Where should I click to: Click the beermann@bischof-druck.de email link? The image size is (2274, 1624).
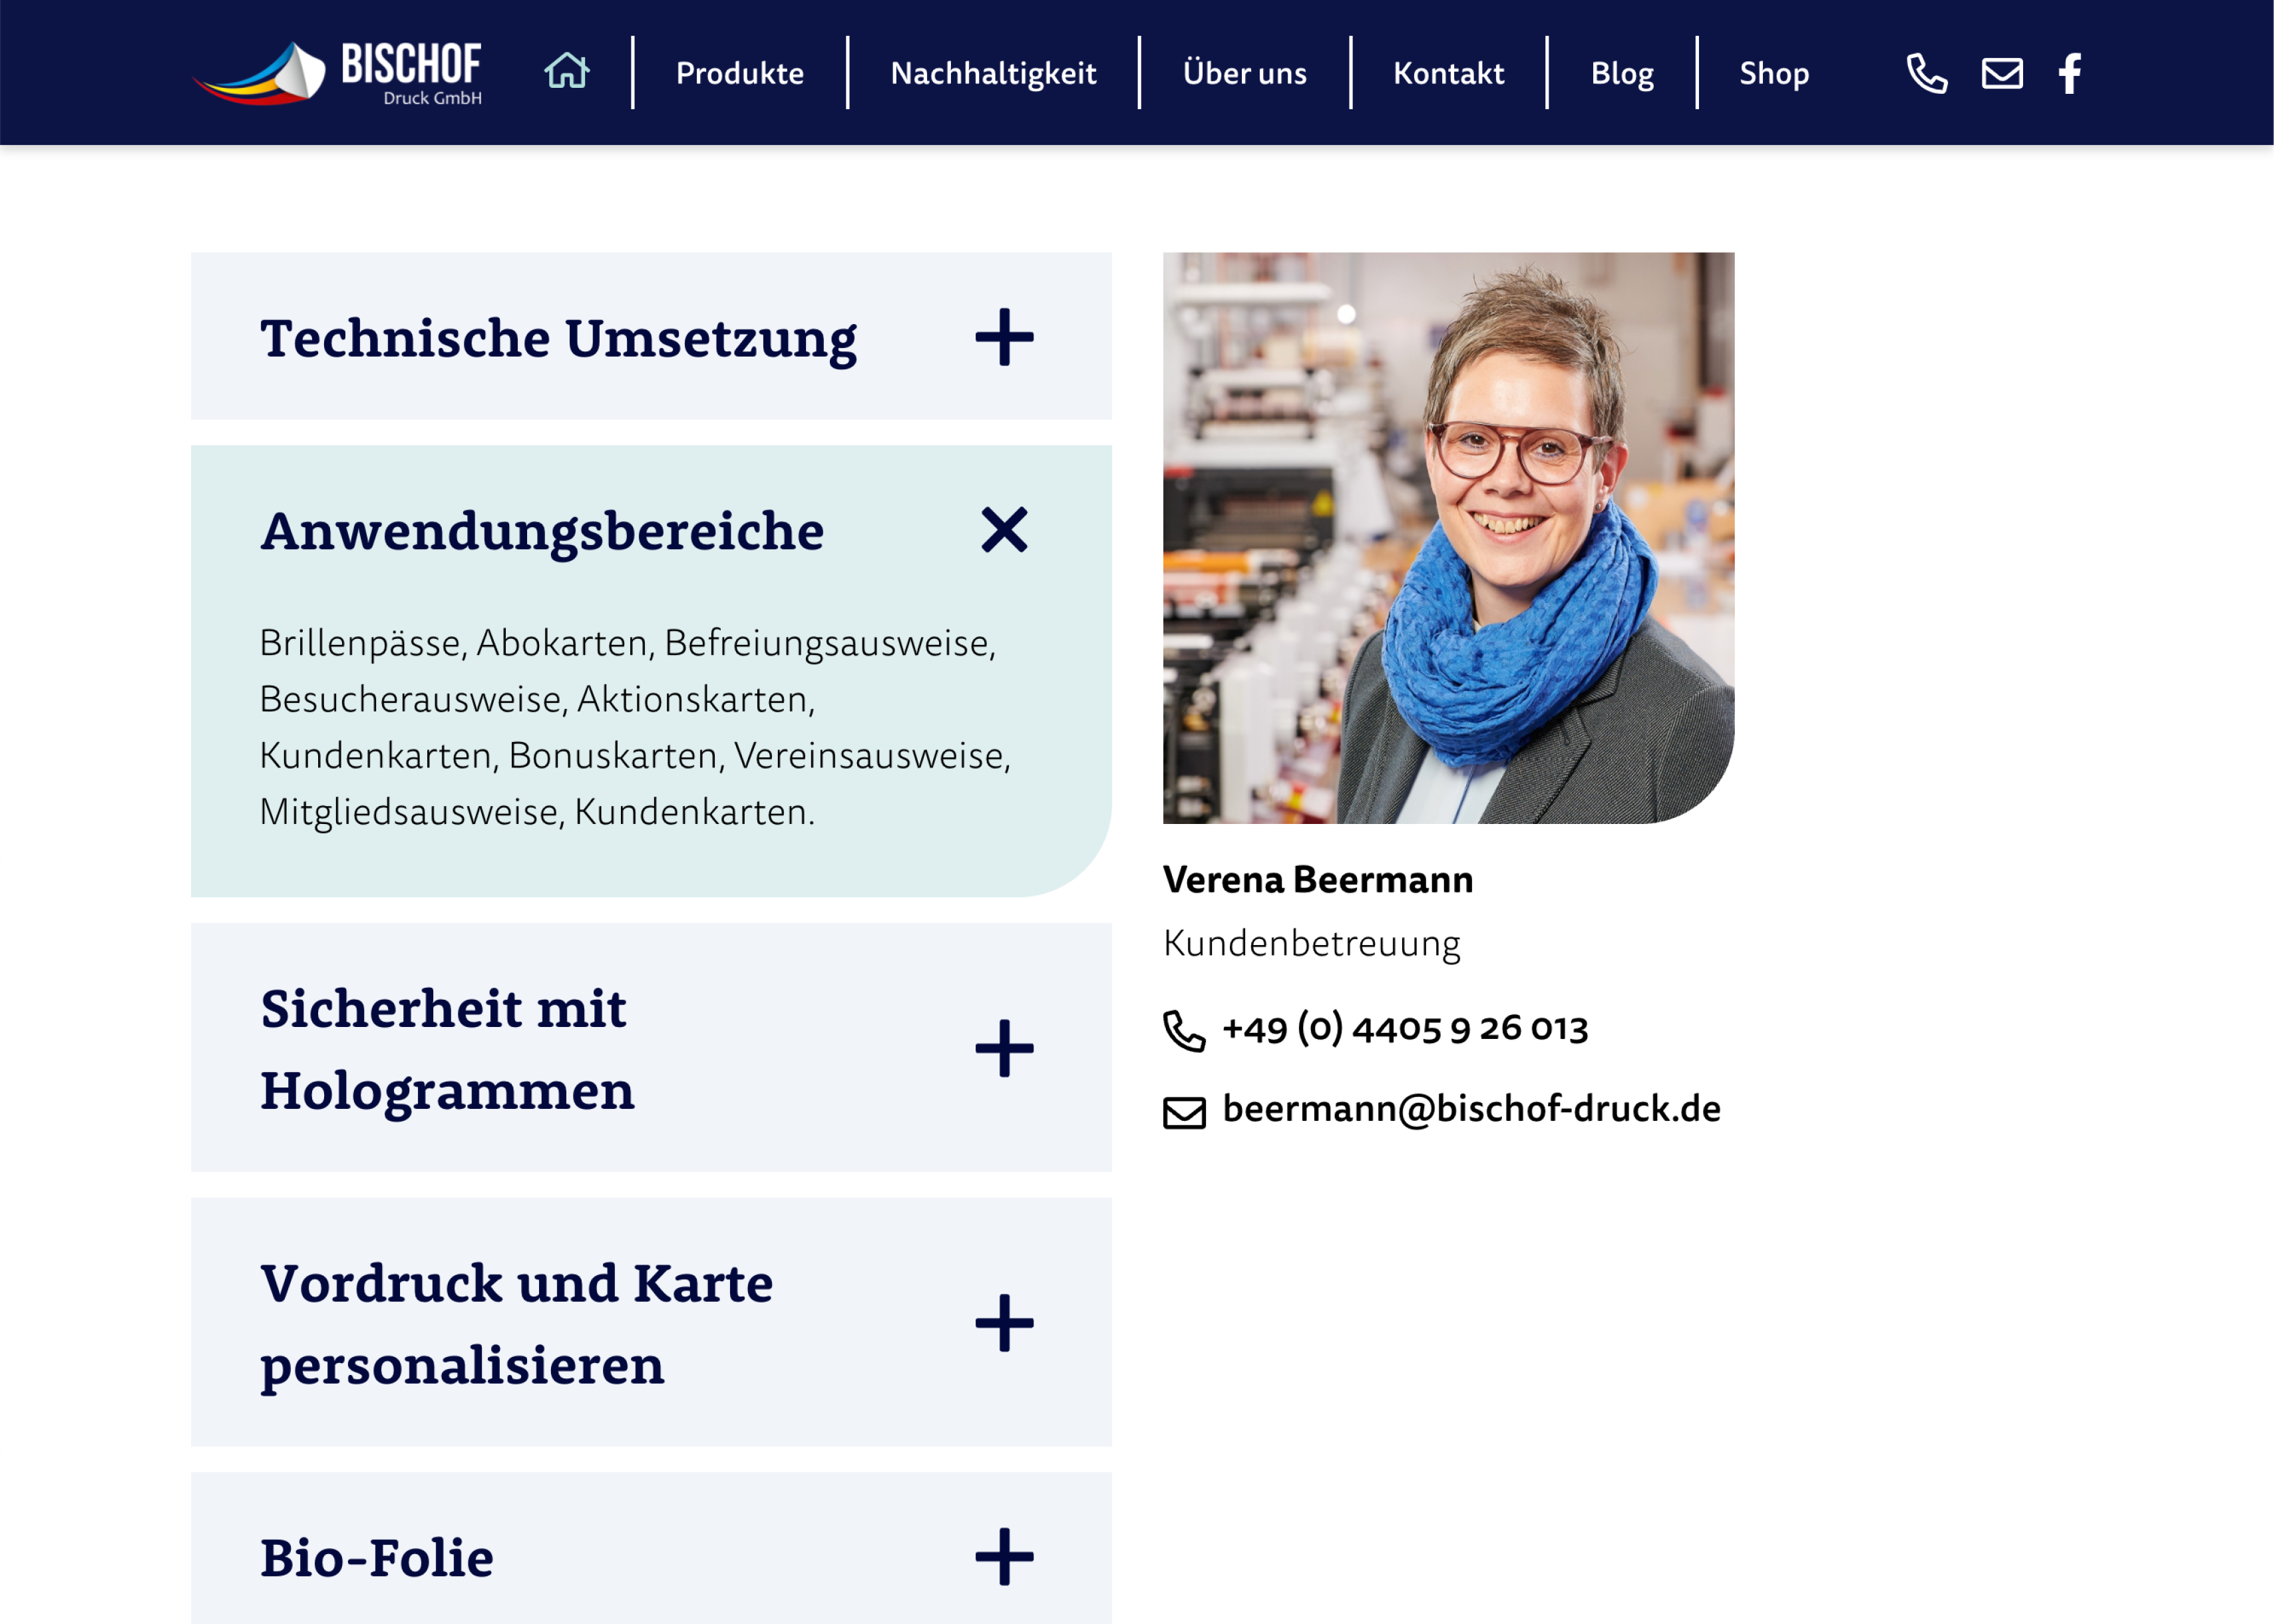(1470, 1109)
